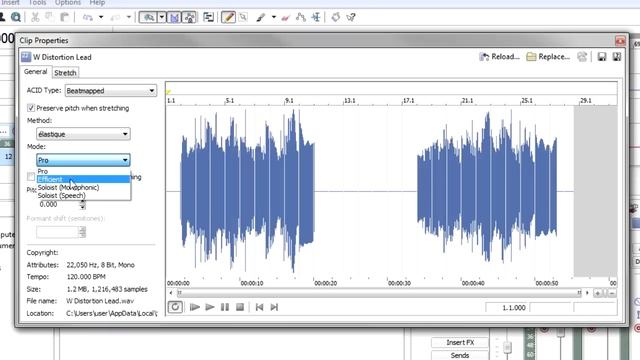Click the Undo arrow icon
640x360 pixels.
[87, 17]
